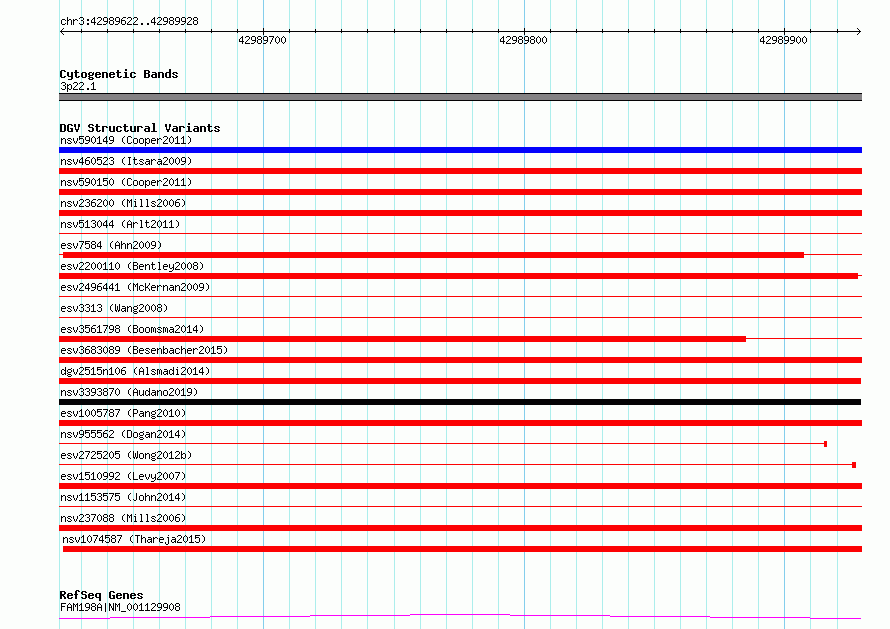The width and height of the screenshot is (890, 629).
Task: Click the red bar under nsv1074587
Action: point(462,549)
